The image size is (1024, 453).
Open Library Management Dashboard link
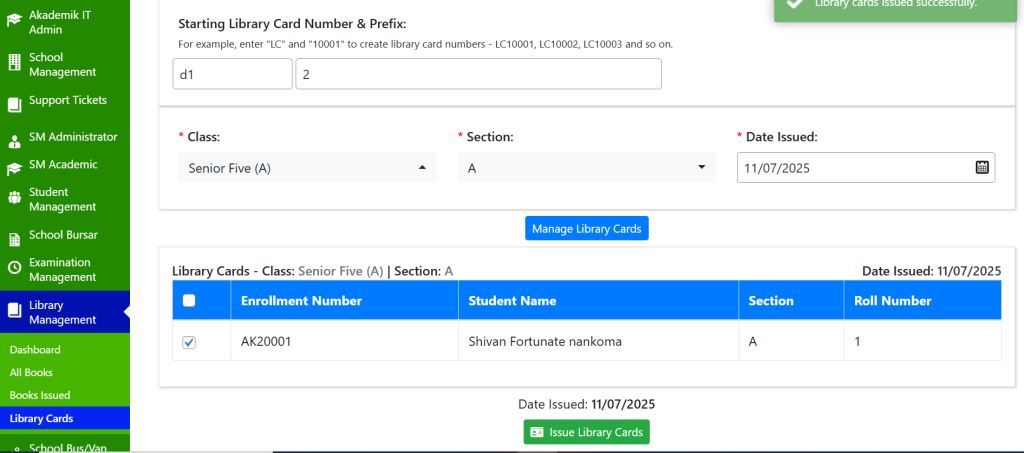[x=35, y=350]
